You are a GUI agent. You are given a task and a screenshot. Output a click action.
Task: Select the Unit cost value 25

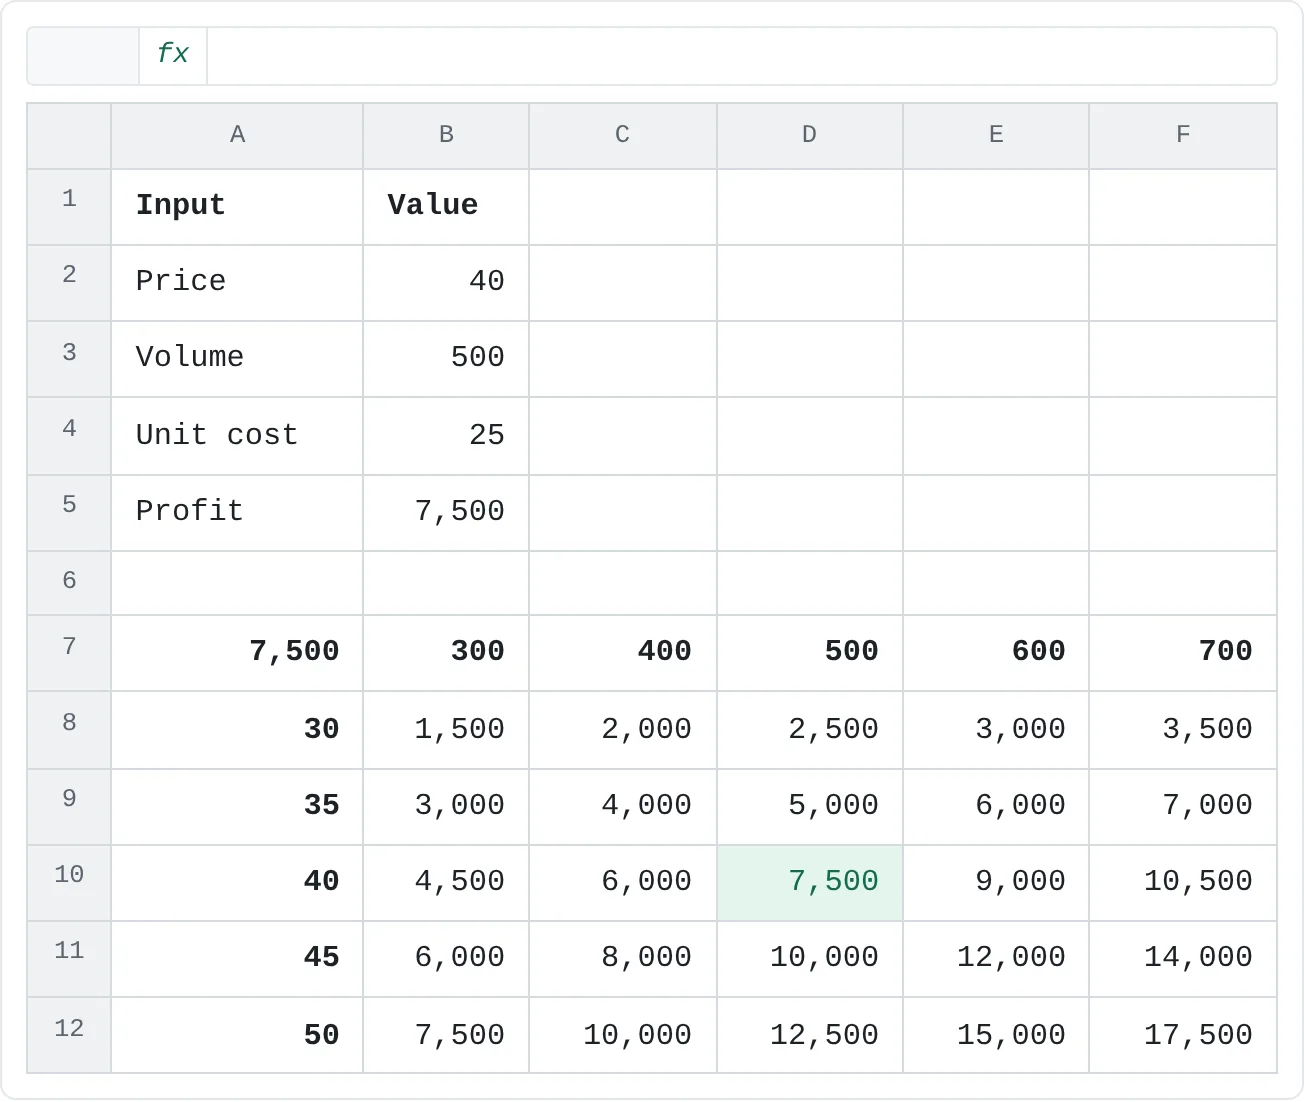446,436
